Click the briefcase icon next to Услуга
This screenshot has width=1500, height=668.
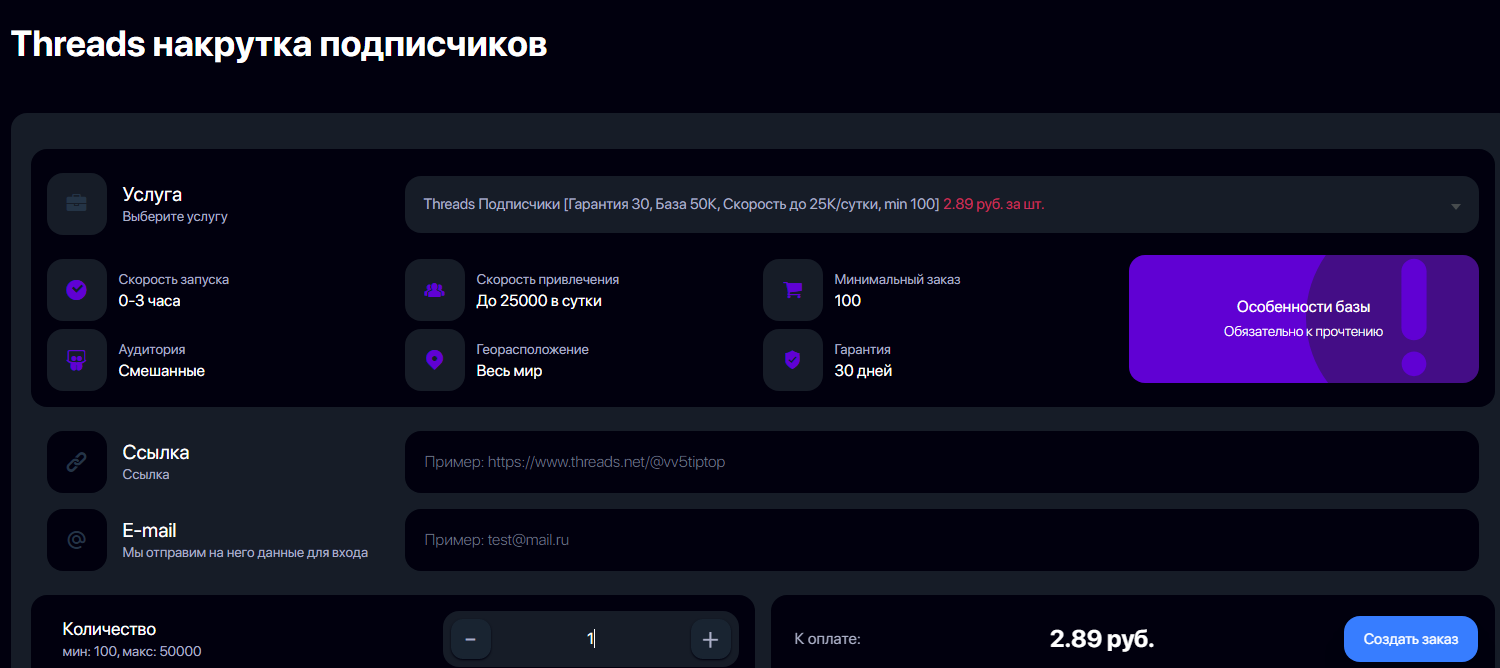[76, 204]
